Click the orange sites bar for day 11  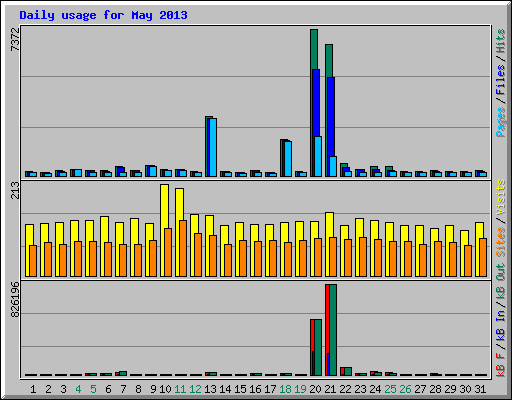coord(183,248)
